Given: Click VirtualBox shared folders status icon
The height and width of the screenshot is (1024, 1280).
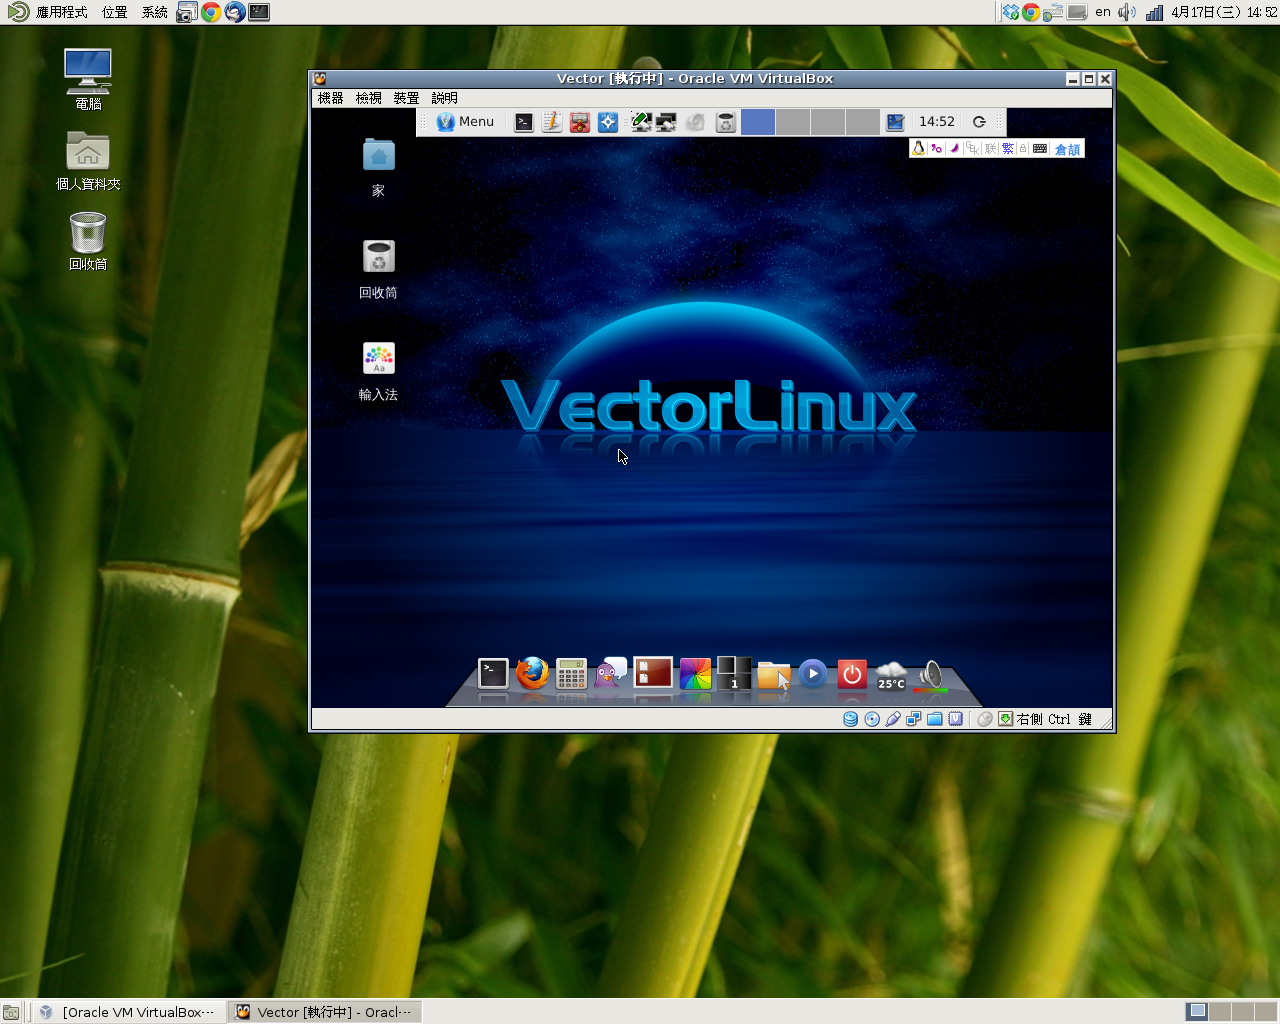Looking at the screenshot, I should [935, 719].
